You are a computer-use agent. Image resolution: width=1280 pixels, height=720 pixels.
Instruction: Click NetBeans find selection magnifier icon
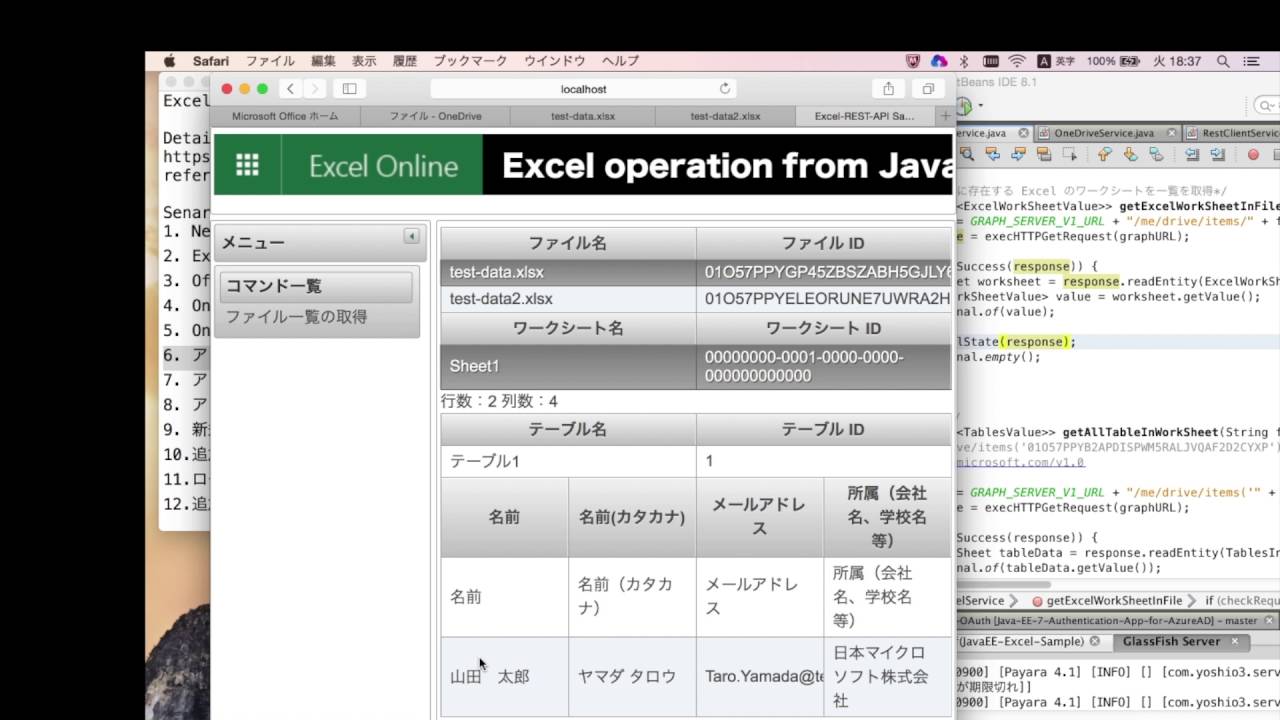pos(967,155)
